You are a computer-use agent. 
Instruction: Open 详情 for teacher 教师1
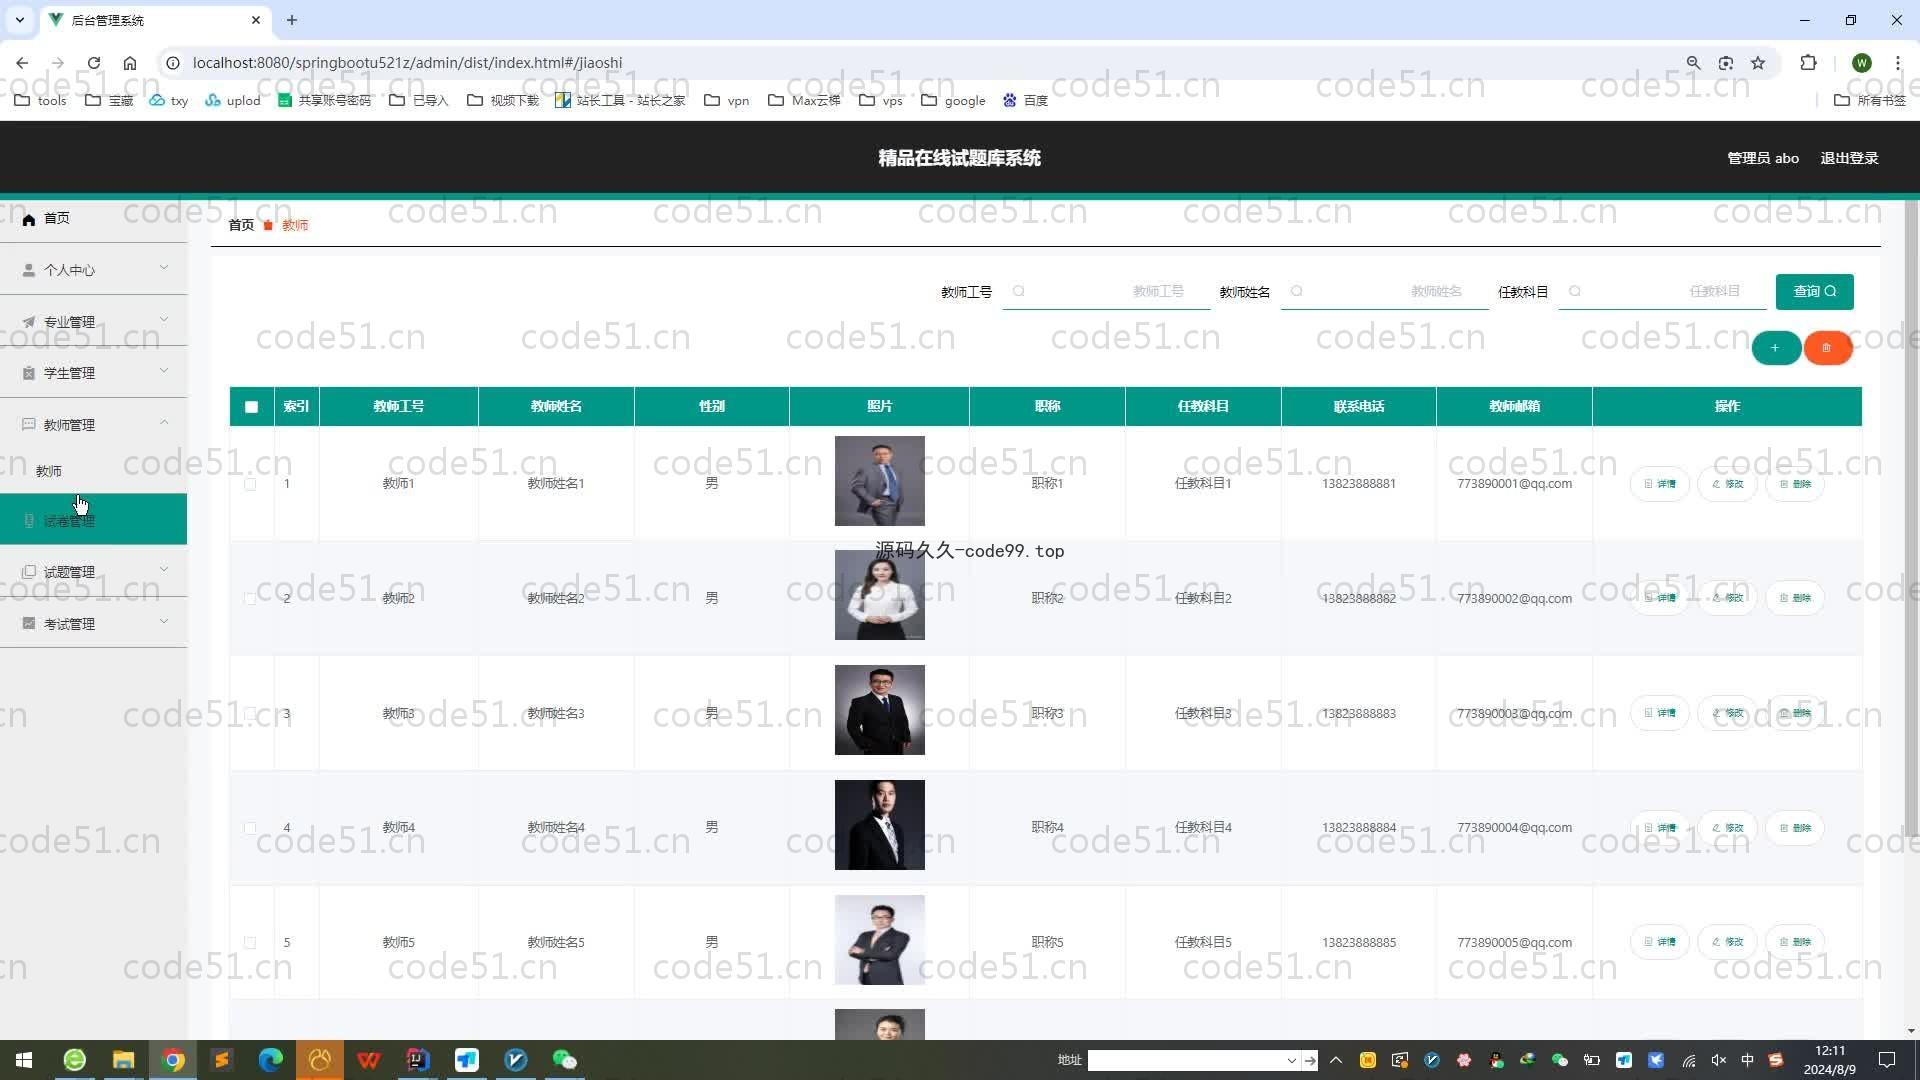click(x=1660, y=484)
